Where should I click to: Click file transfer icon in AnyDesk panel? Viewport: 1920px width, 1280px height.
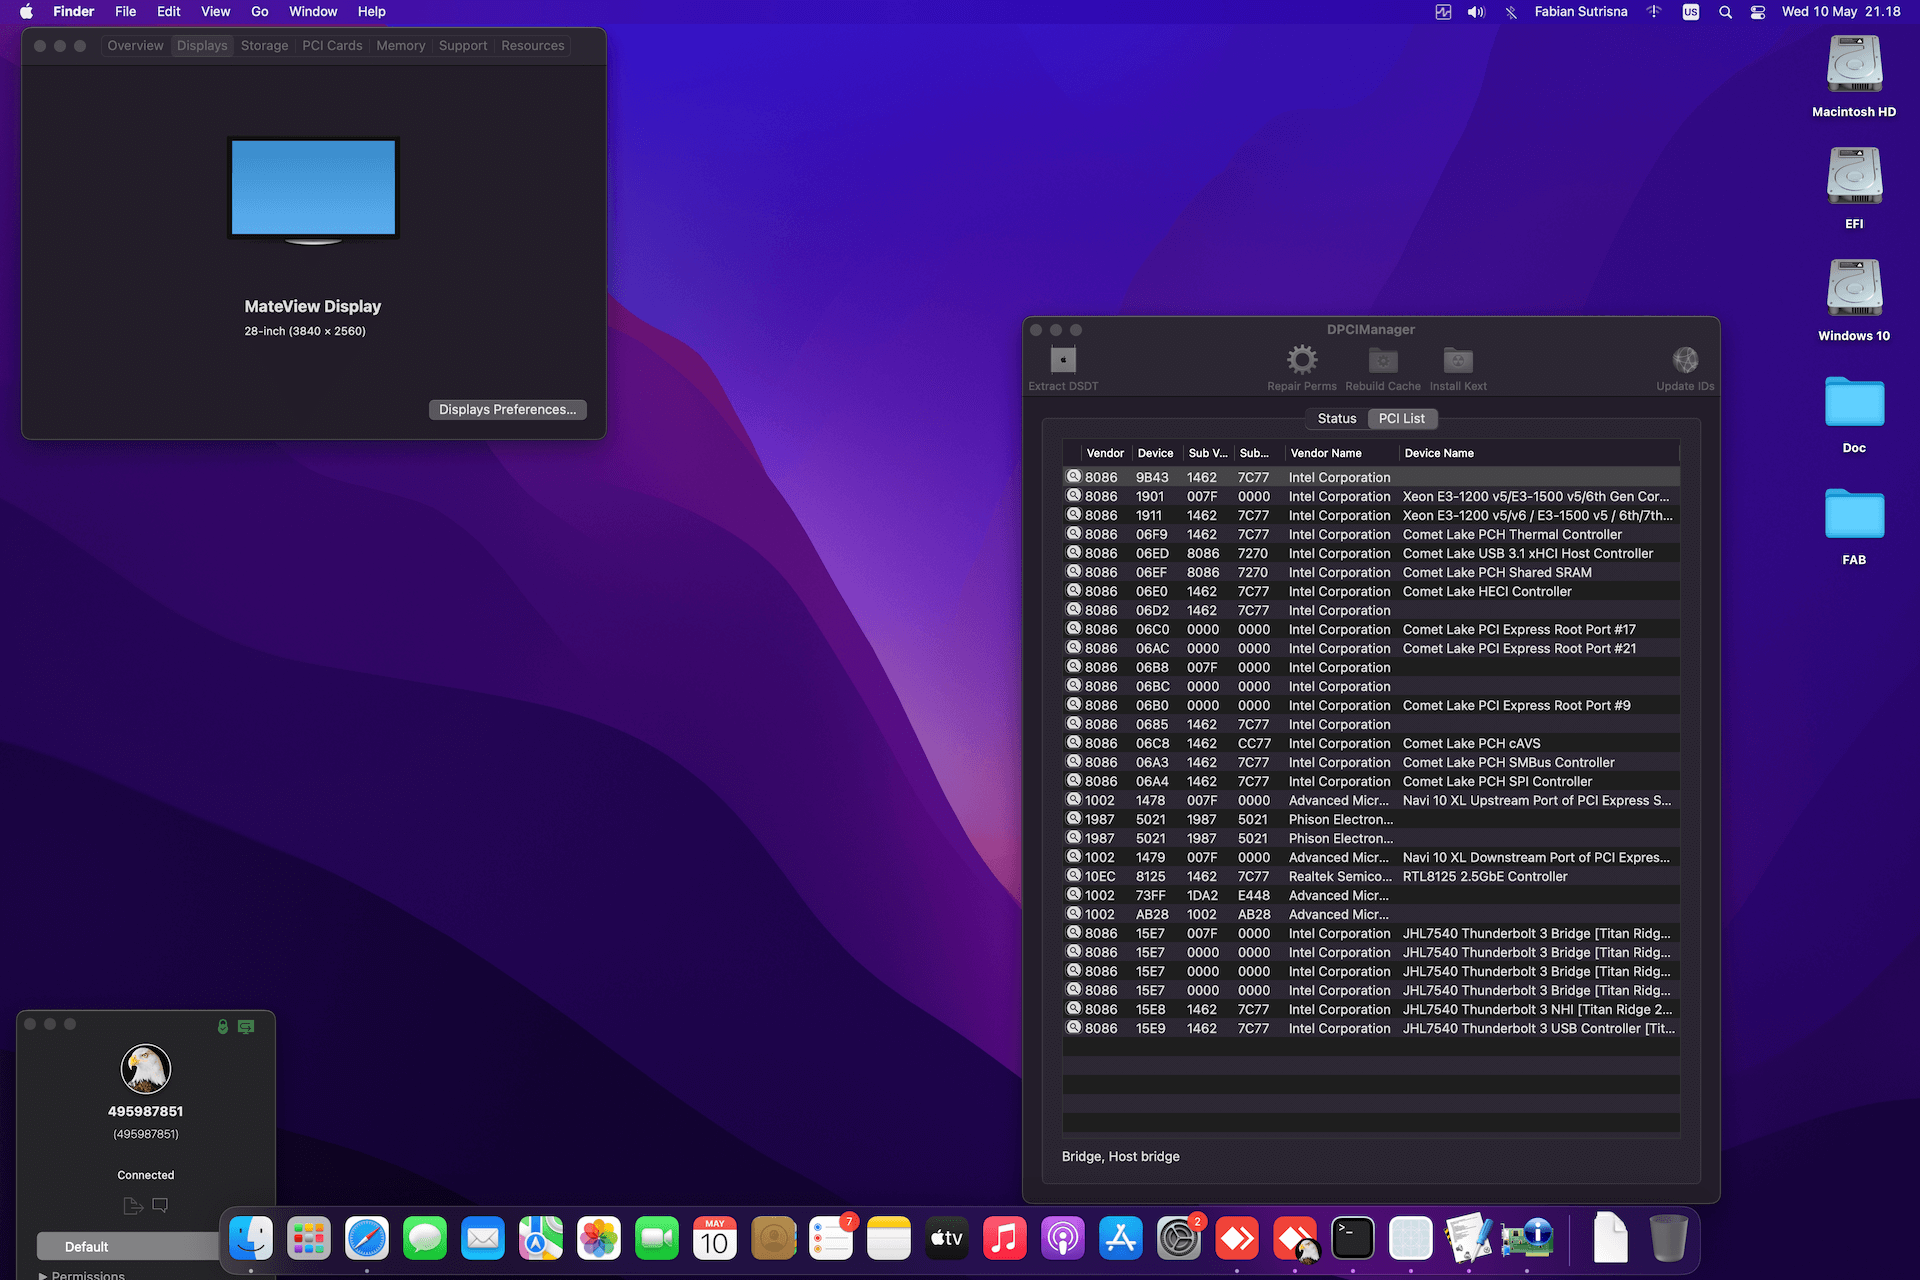[x=133, y=1206]
